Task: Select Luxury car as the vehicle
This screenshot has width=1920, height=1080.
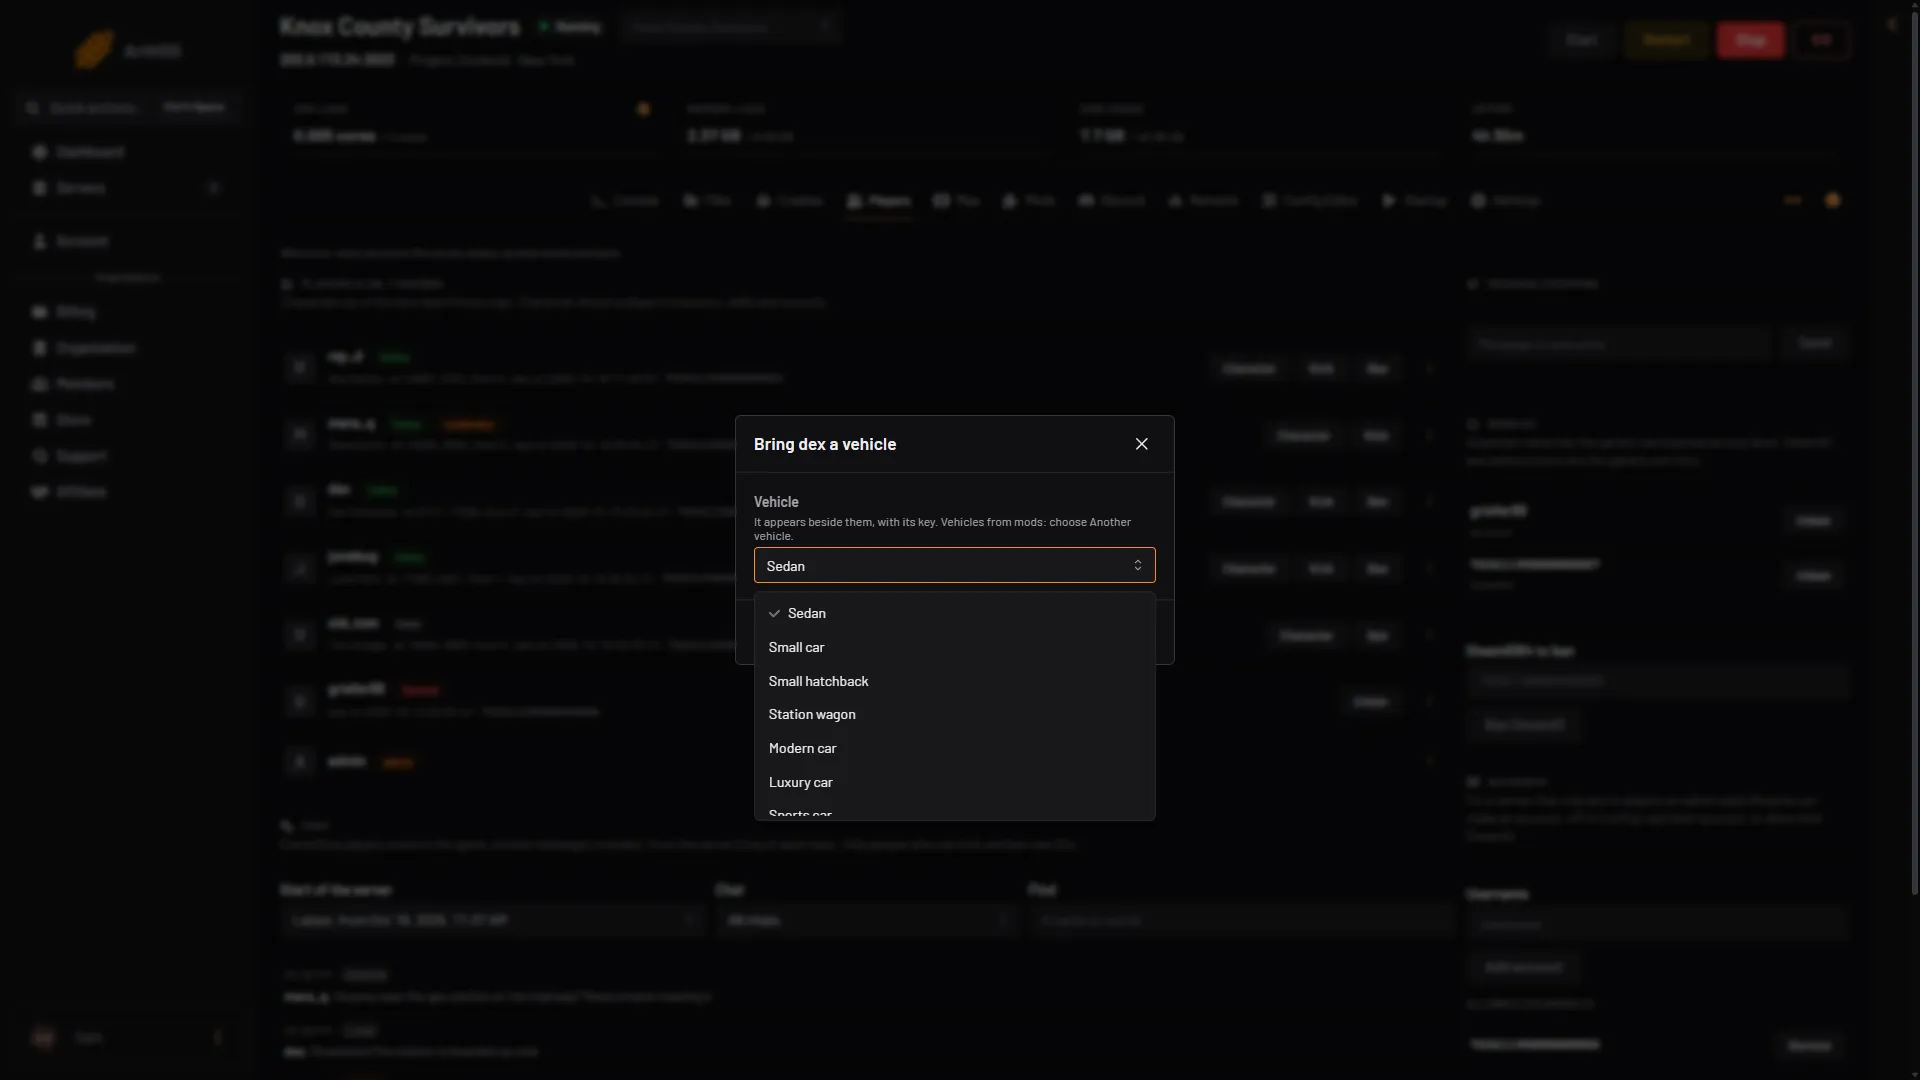Action: (954, 783)
